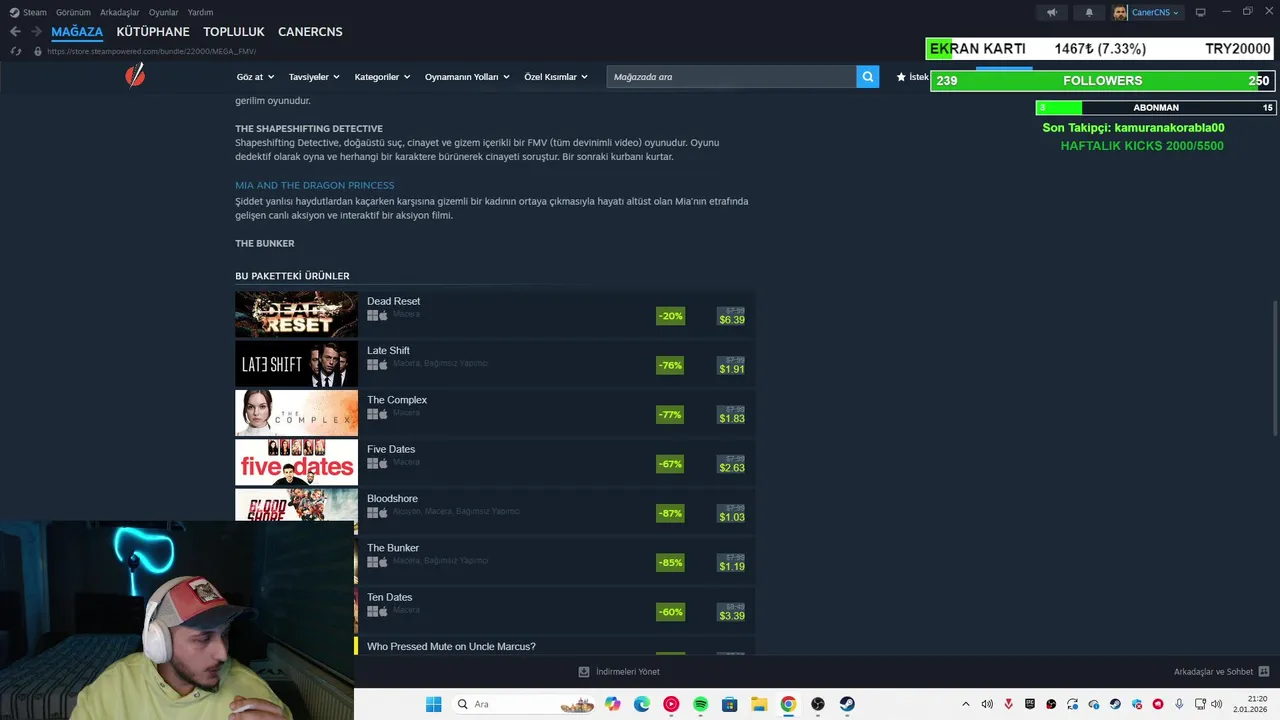Click the page vertical scrollbar
This screenshot has width=1280, height=720.
(1274, 367)
